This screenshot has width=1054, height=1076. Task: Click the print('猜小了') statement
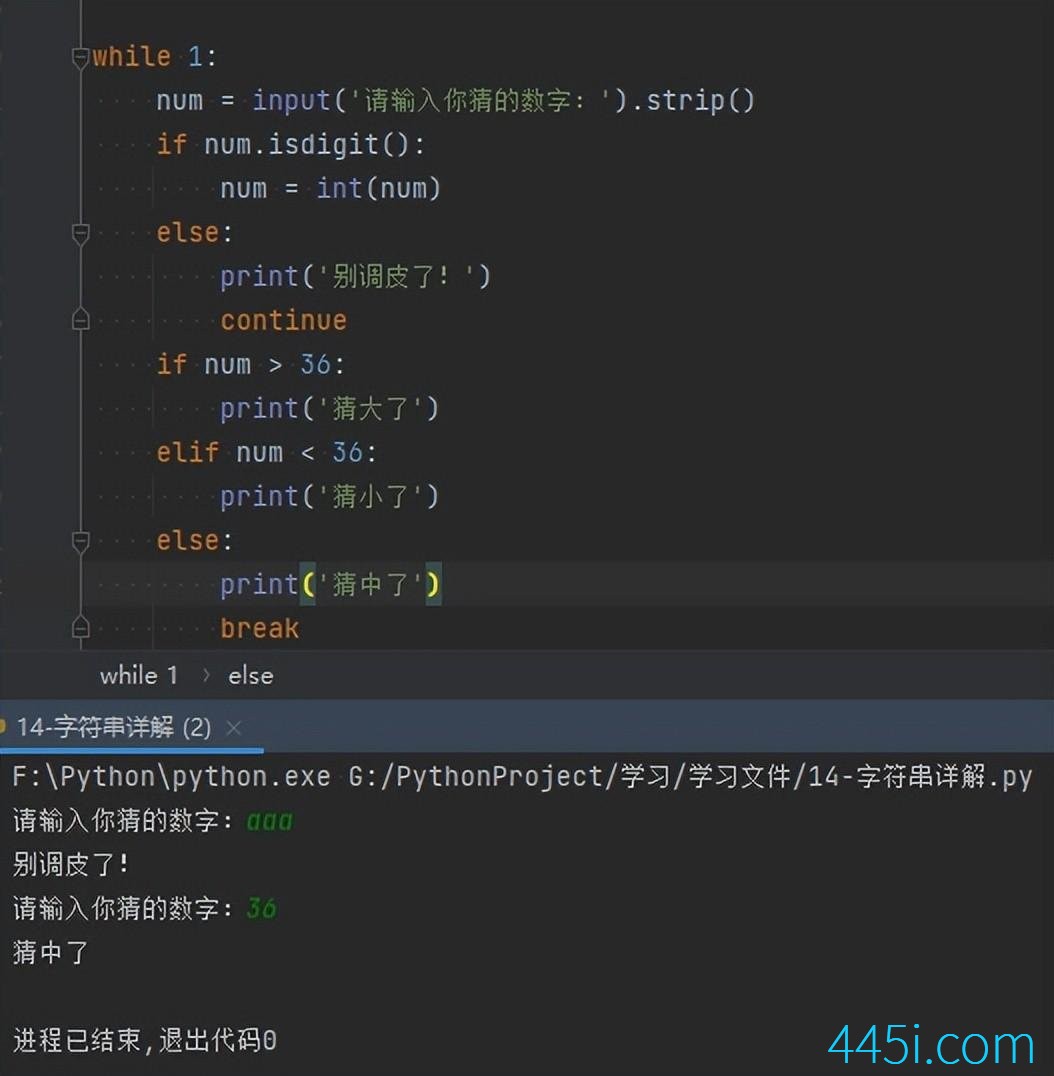(329, 497)
